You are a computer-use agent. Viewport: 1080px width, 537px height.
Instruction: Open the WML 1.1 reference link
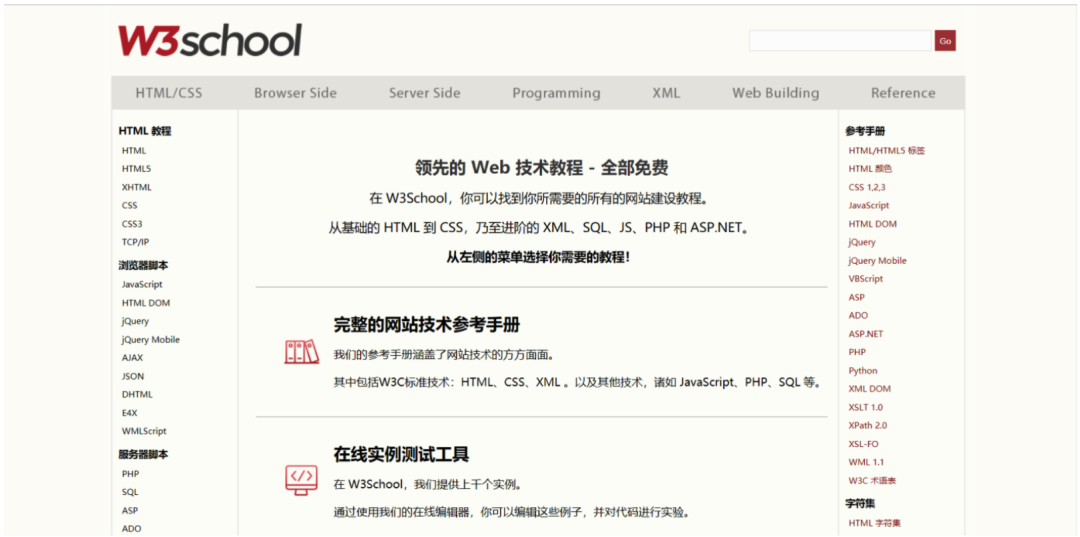pyautogui.click(x=866, y=462)
